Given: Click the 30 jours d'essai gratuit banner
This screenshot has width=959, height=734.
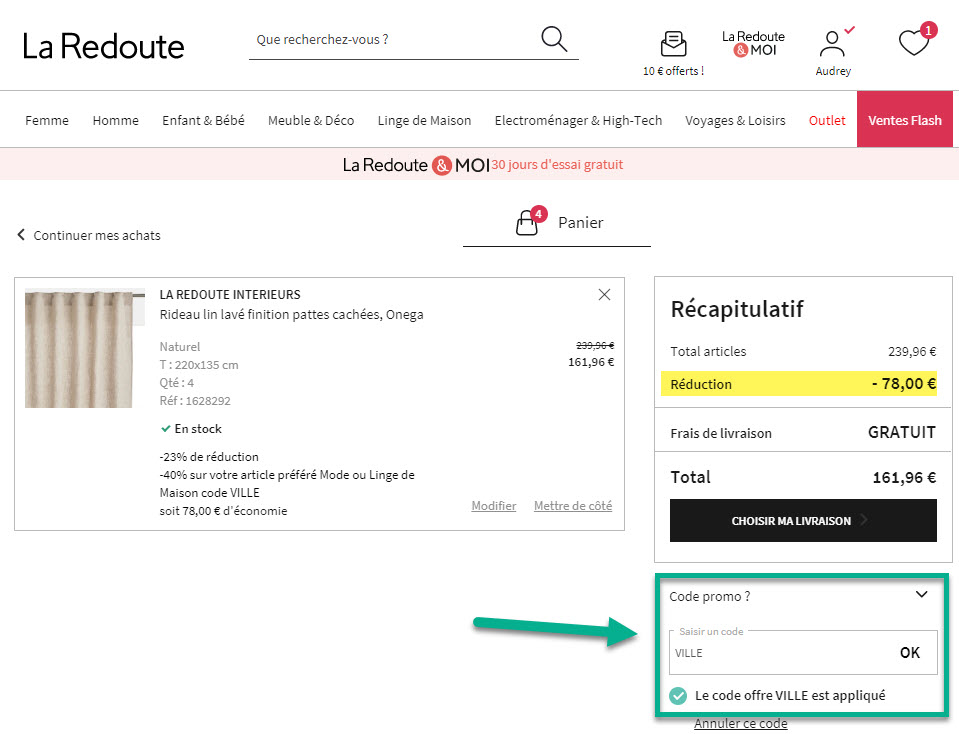Looking at the screenshot, I should (557, 165).
